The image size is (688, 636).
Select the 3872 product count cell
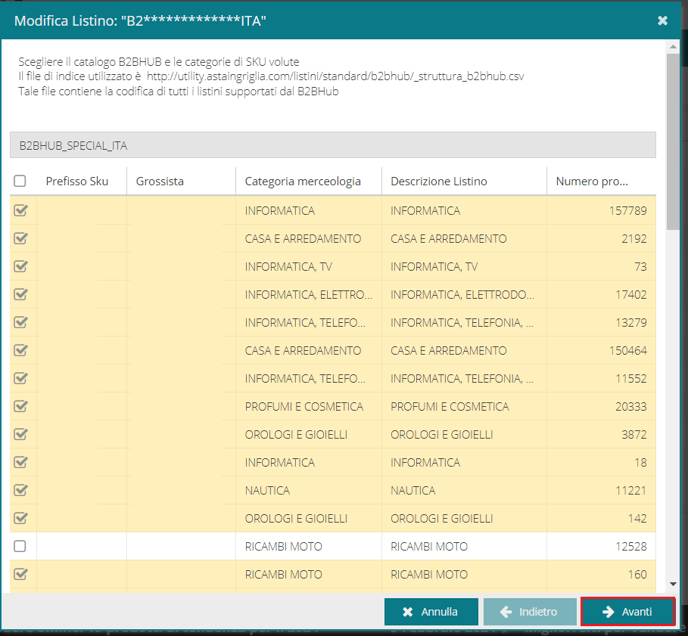click(x=601, y=435)
